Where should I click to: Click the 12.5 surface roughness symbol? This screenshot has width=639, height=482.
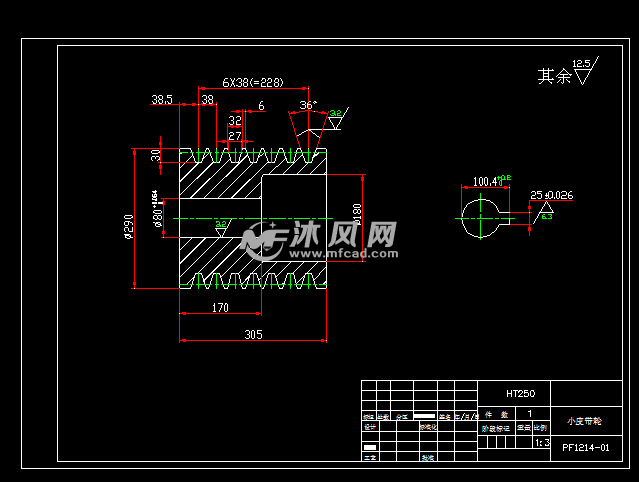[583, 71]
